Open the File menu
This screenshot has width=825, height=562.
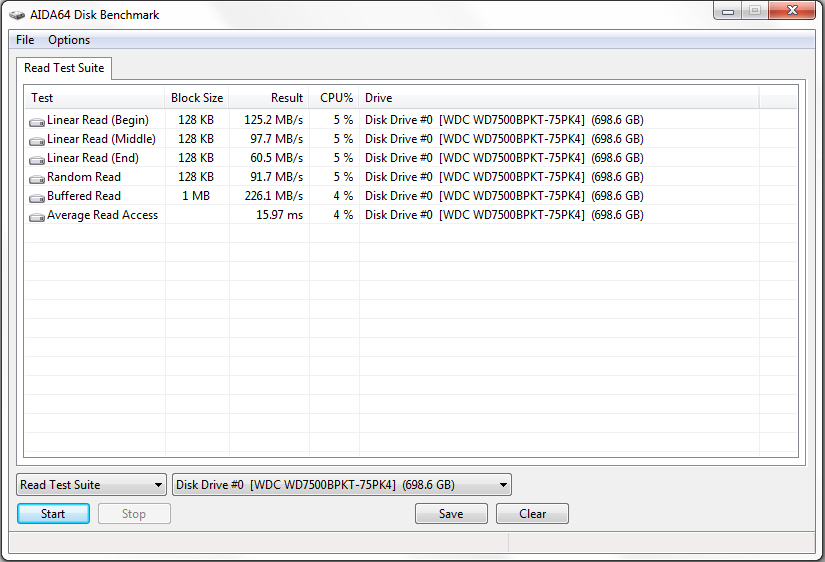click(x=25, y=40)
